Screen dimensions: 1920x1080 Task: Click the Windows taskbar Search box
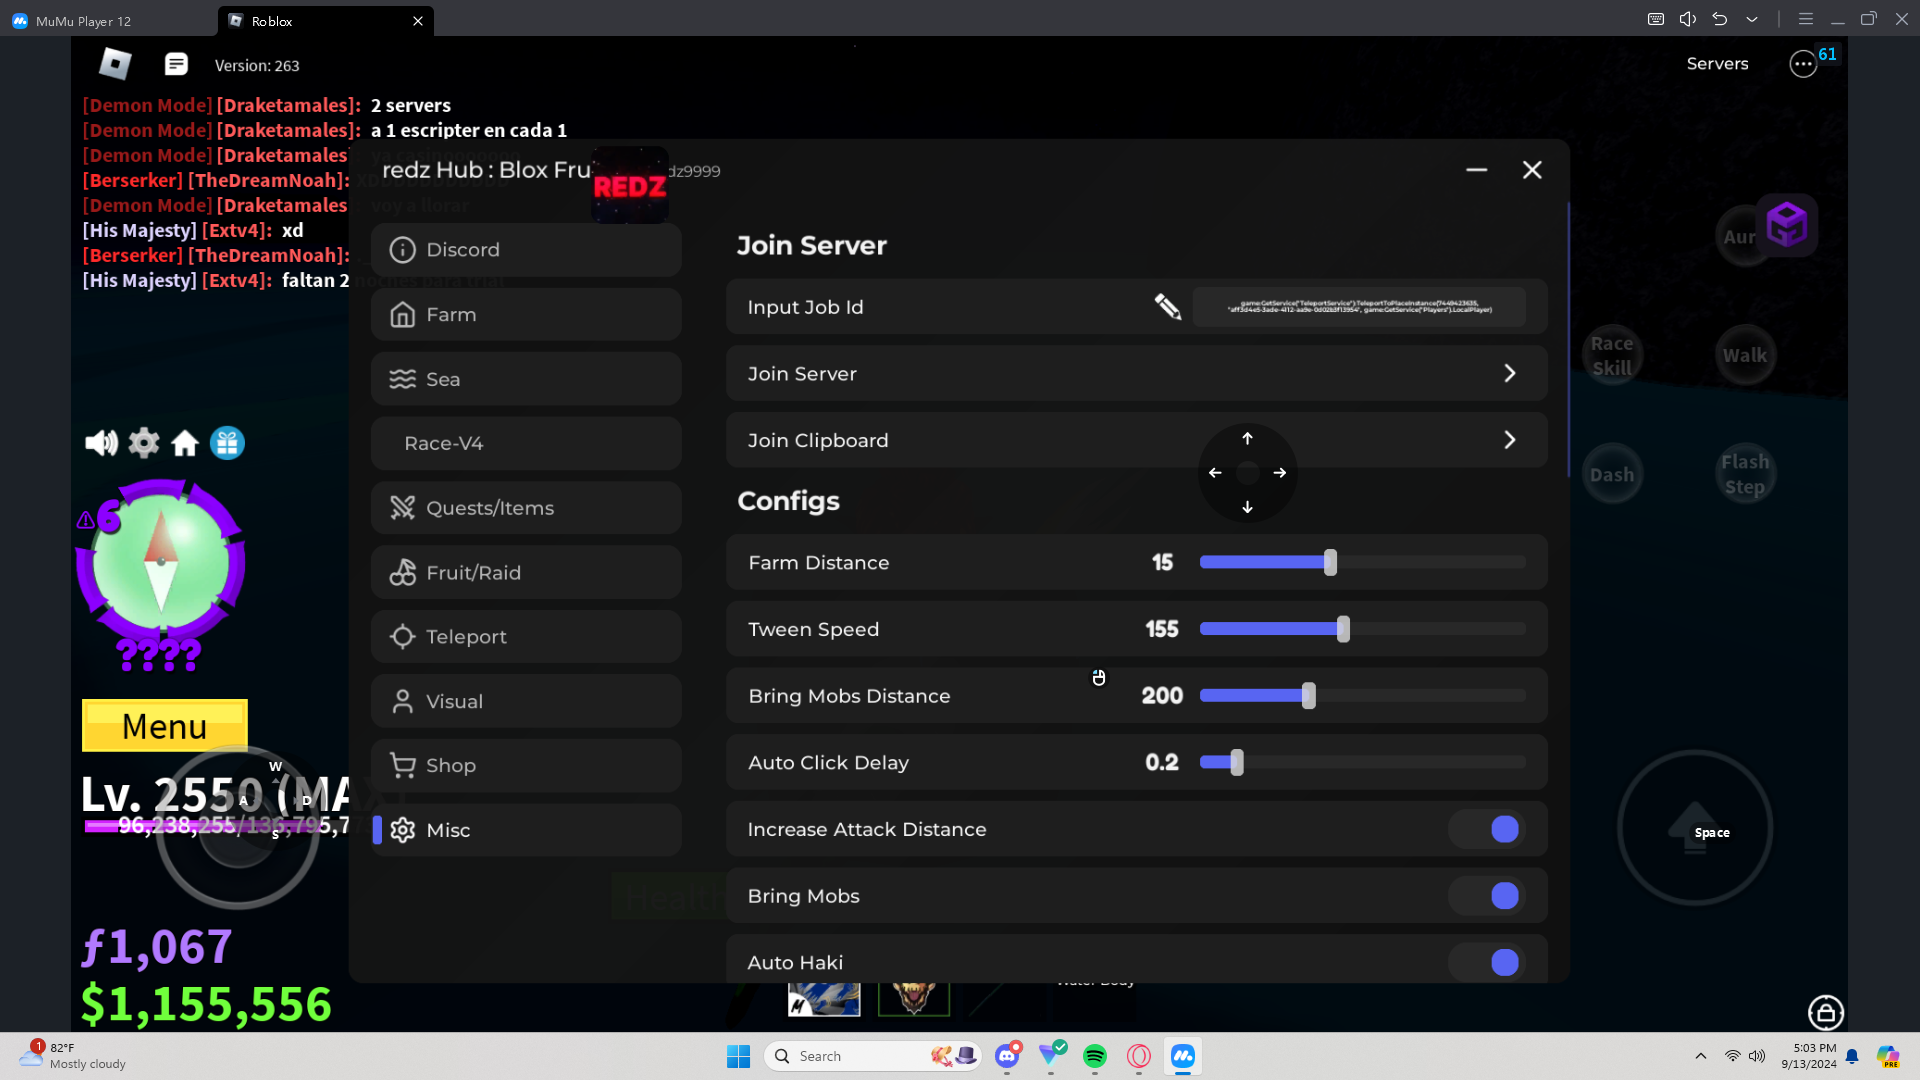pos(872,1056)
